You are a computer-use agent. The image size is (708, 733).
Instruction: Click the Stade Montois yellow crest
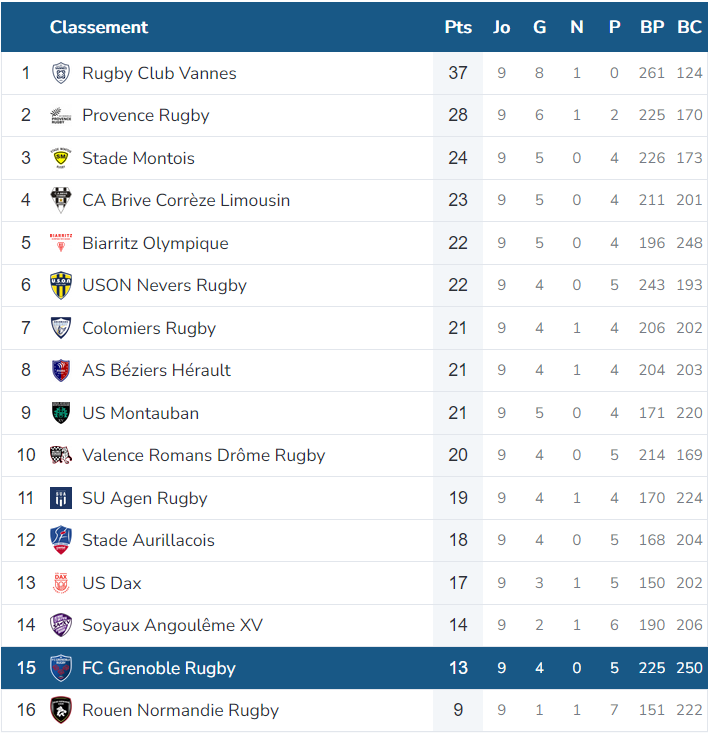(x=61, y=158)
